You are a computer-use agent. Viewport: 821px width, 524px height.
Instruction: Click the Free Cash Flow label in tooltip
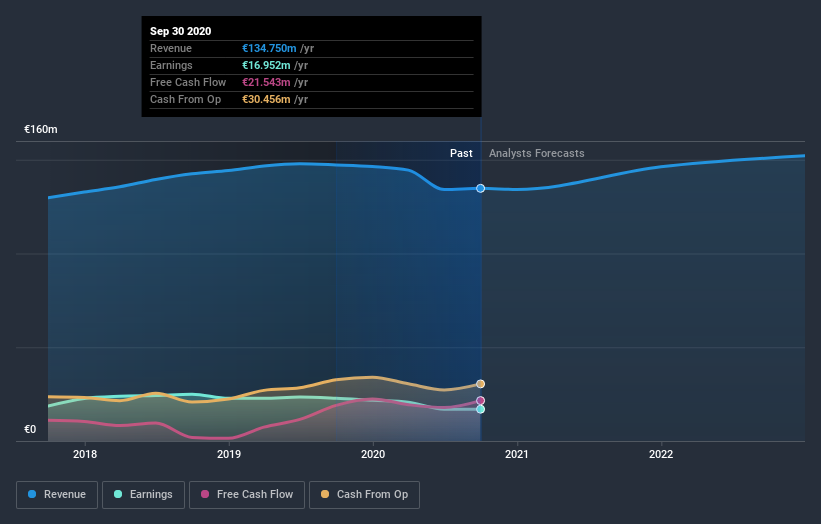(188, 82)
